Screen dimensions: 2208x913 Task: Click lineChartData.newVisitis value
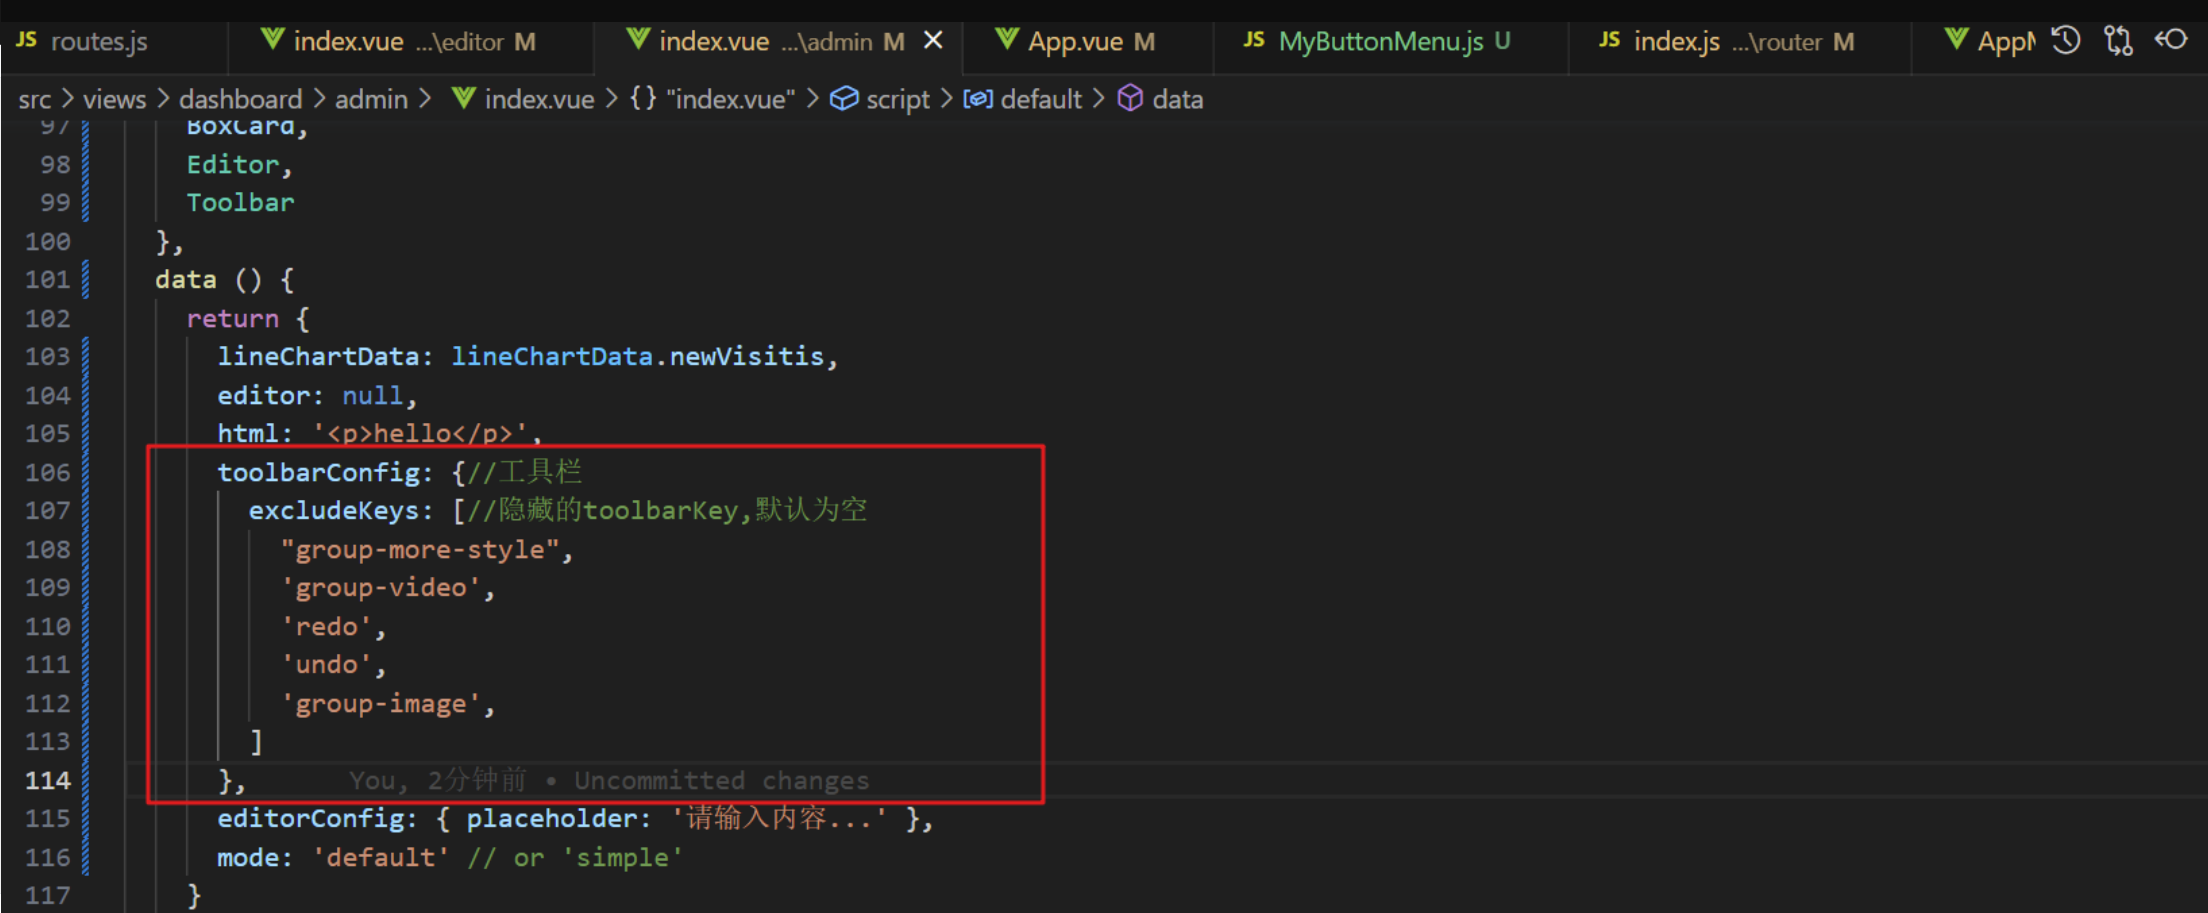tap(638, 357)
